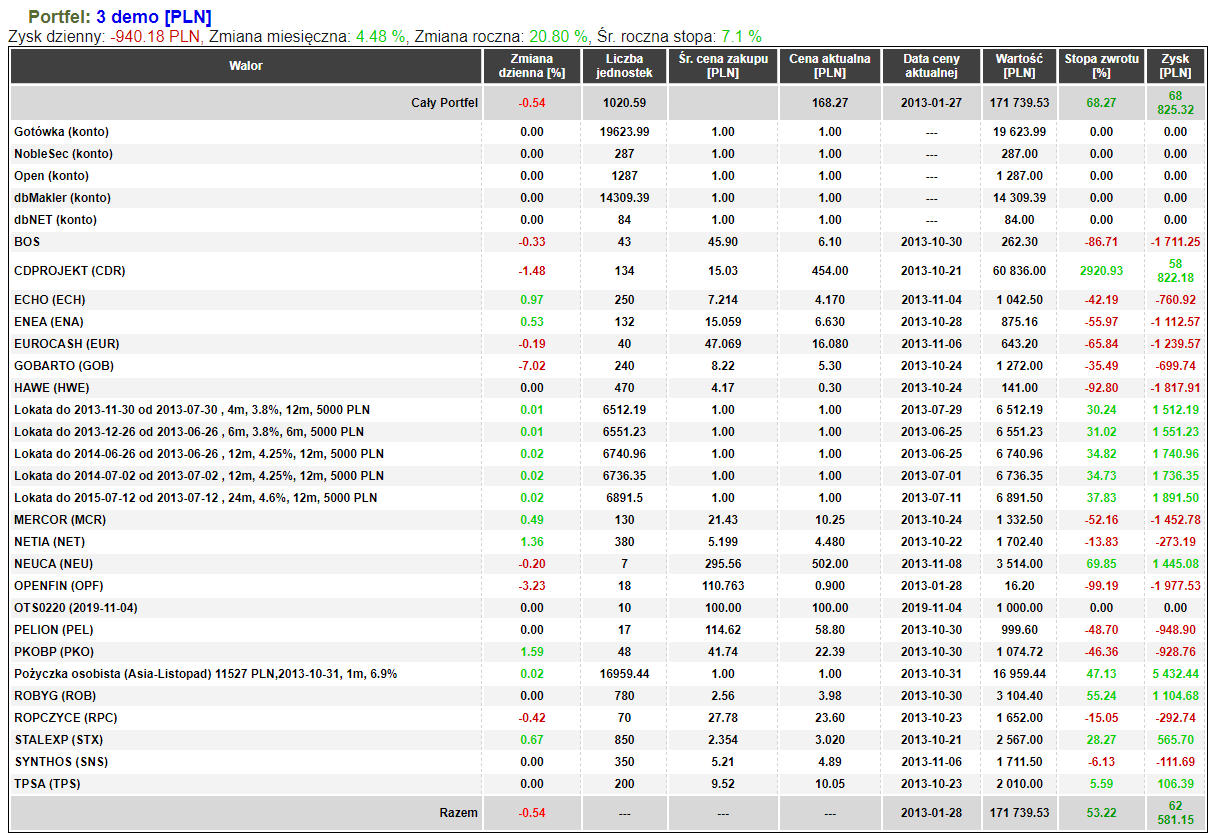Select the 'OPENFIN (OPF)' asset name
Viewport: 1217px width, 839px height.
click(60, 586)
